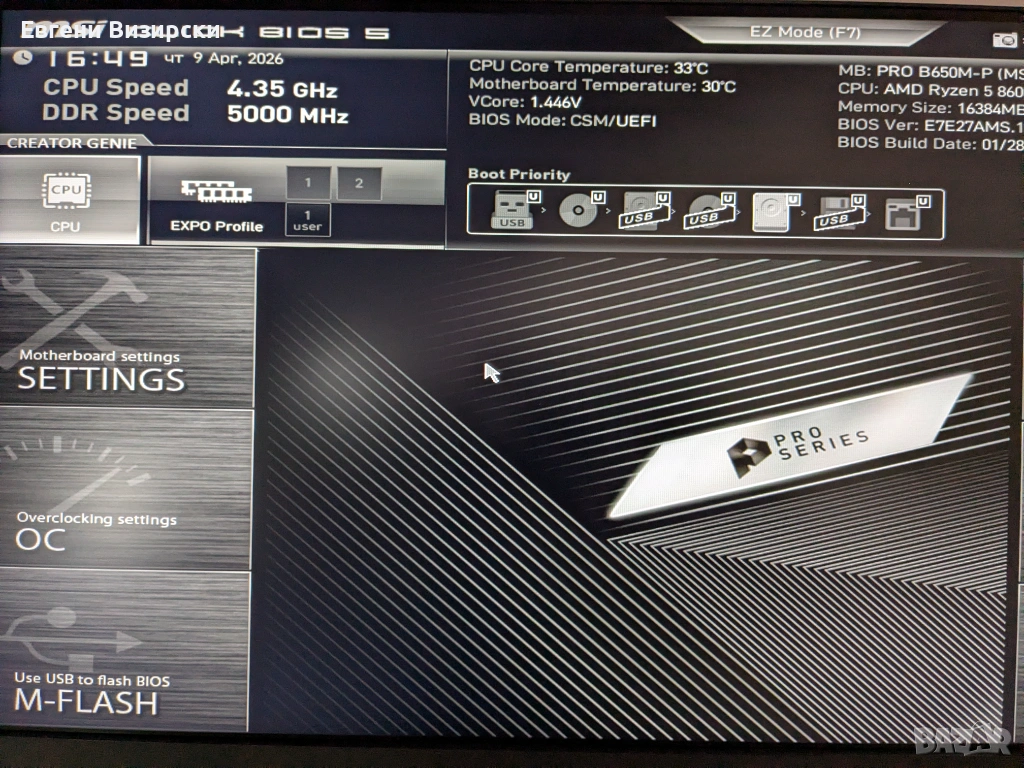
Task: Select USB floppy boot device
Action: [840, 212]
